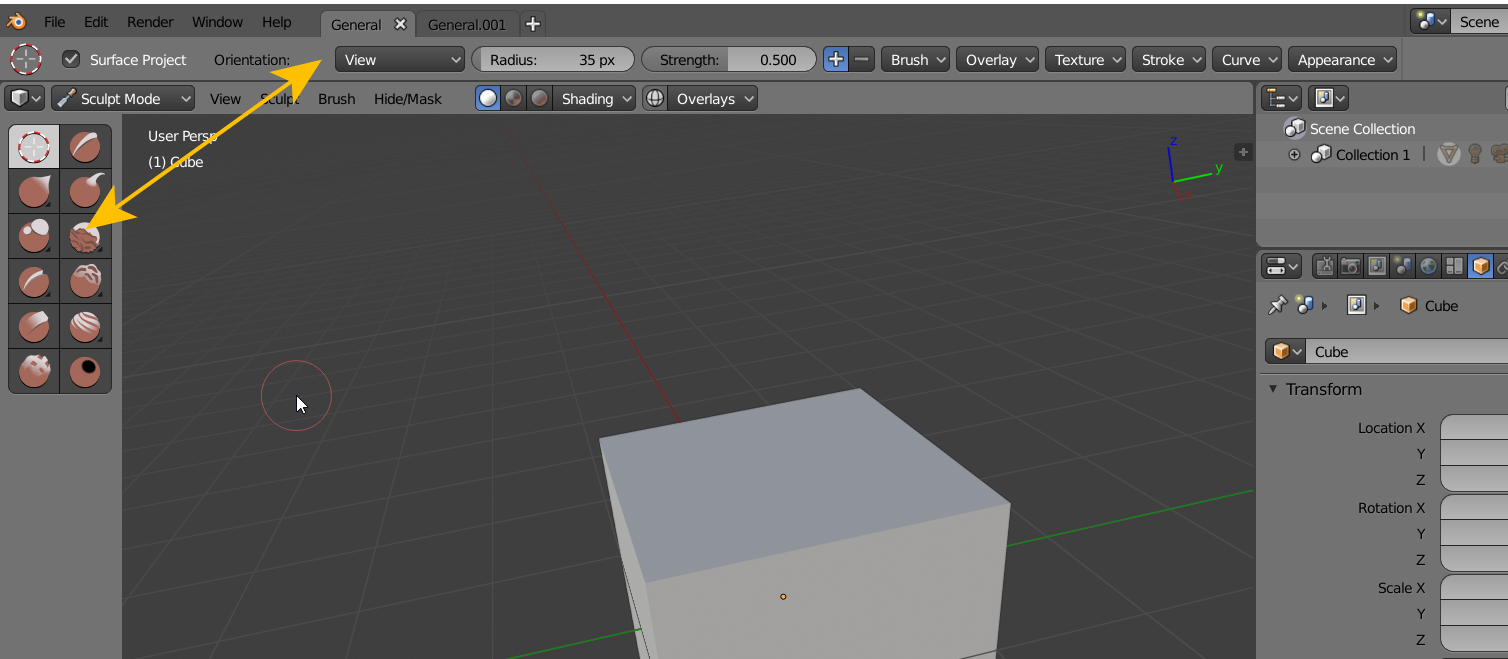Open the World properties globe icon
The width and height of the screenshot is (1508, 659).
click(x=1428, y=266)
